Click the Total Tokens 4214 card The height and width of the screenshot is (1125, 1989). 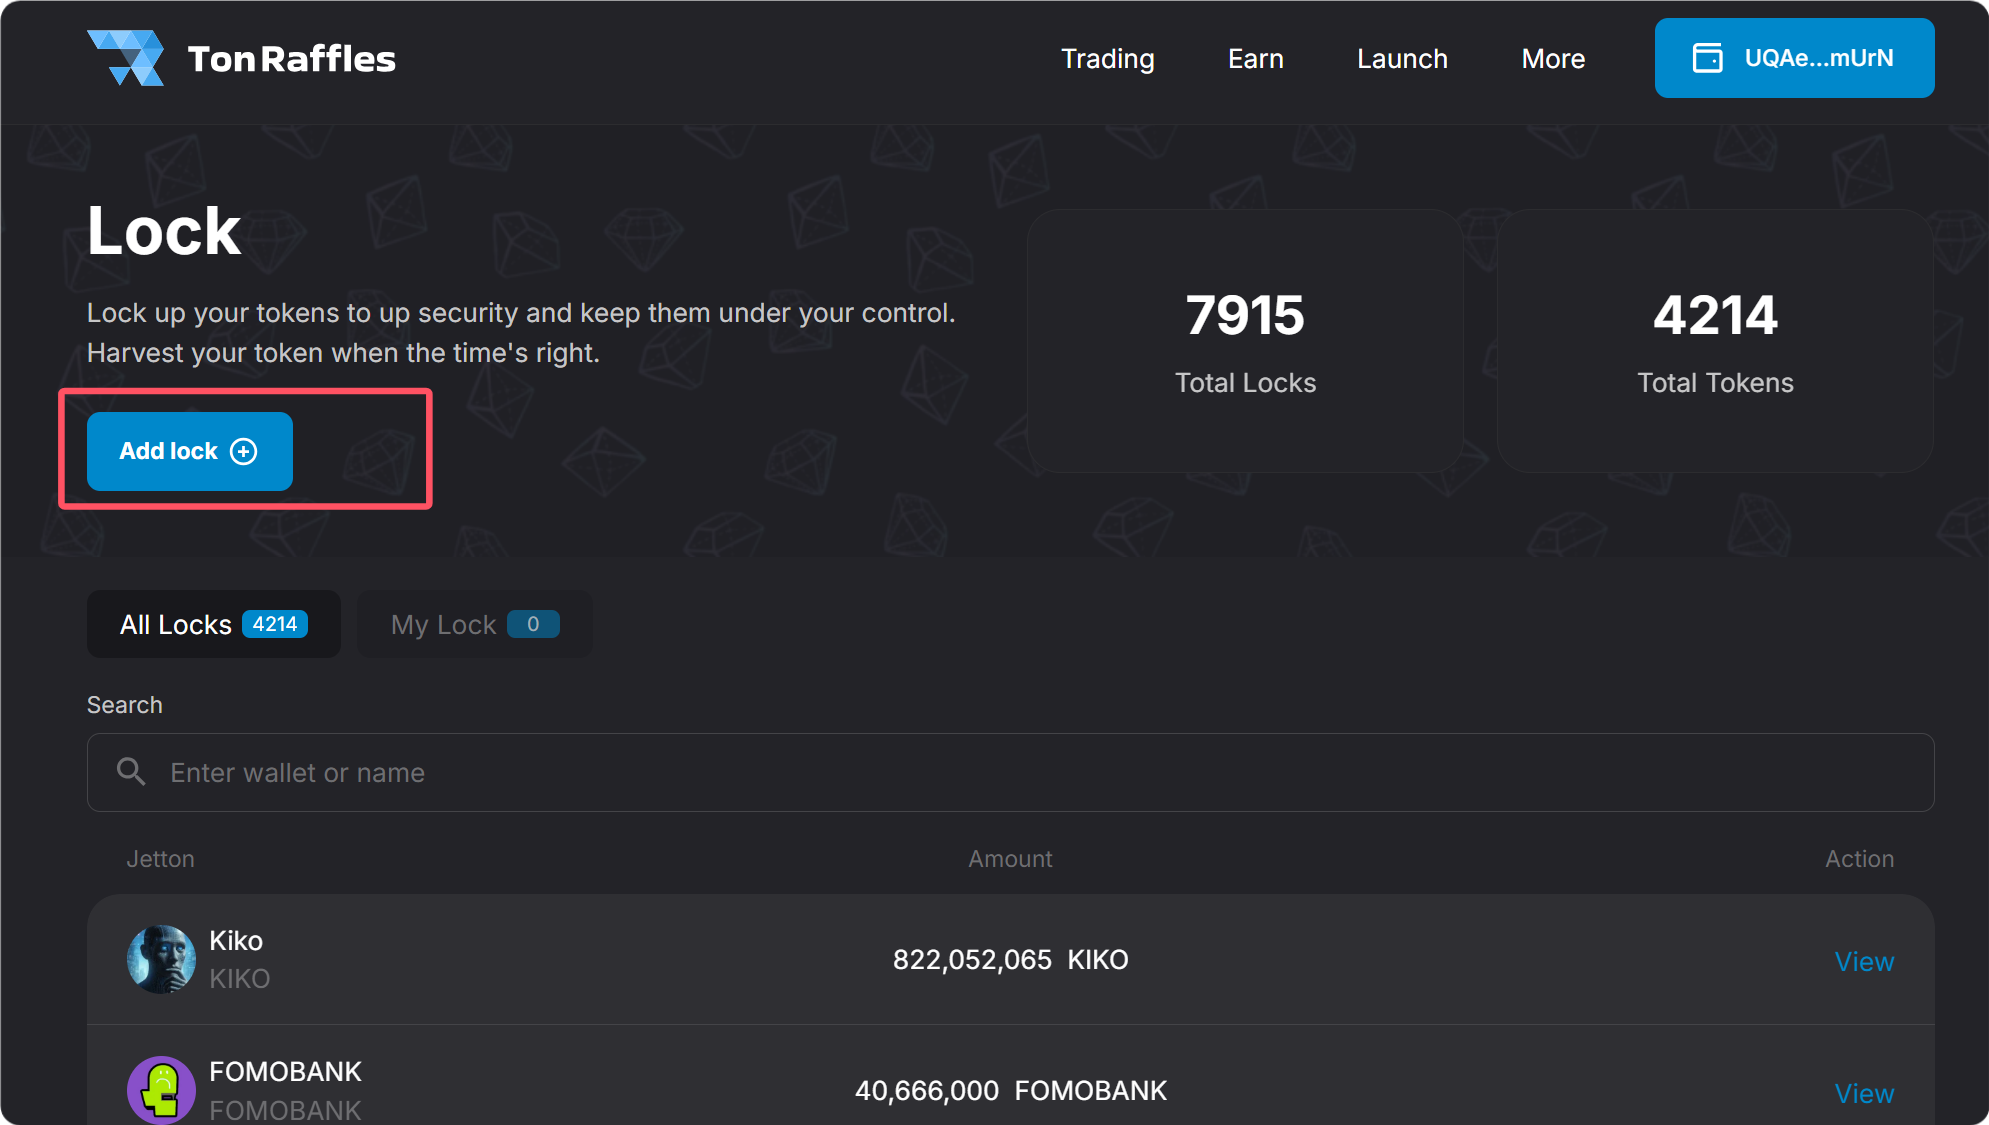point(1714,341)
